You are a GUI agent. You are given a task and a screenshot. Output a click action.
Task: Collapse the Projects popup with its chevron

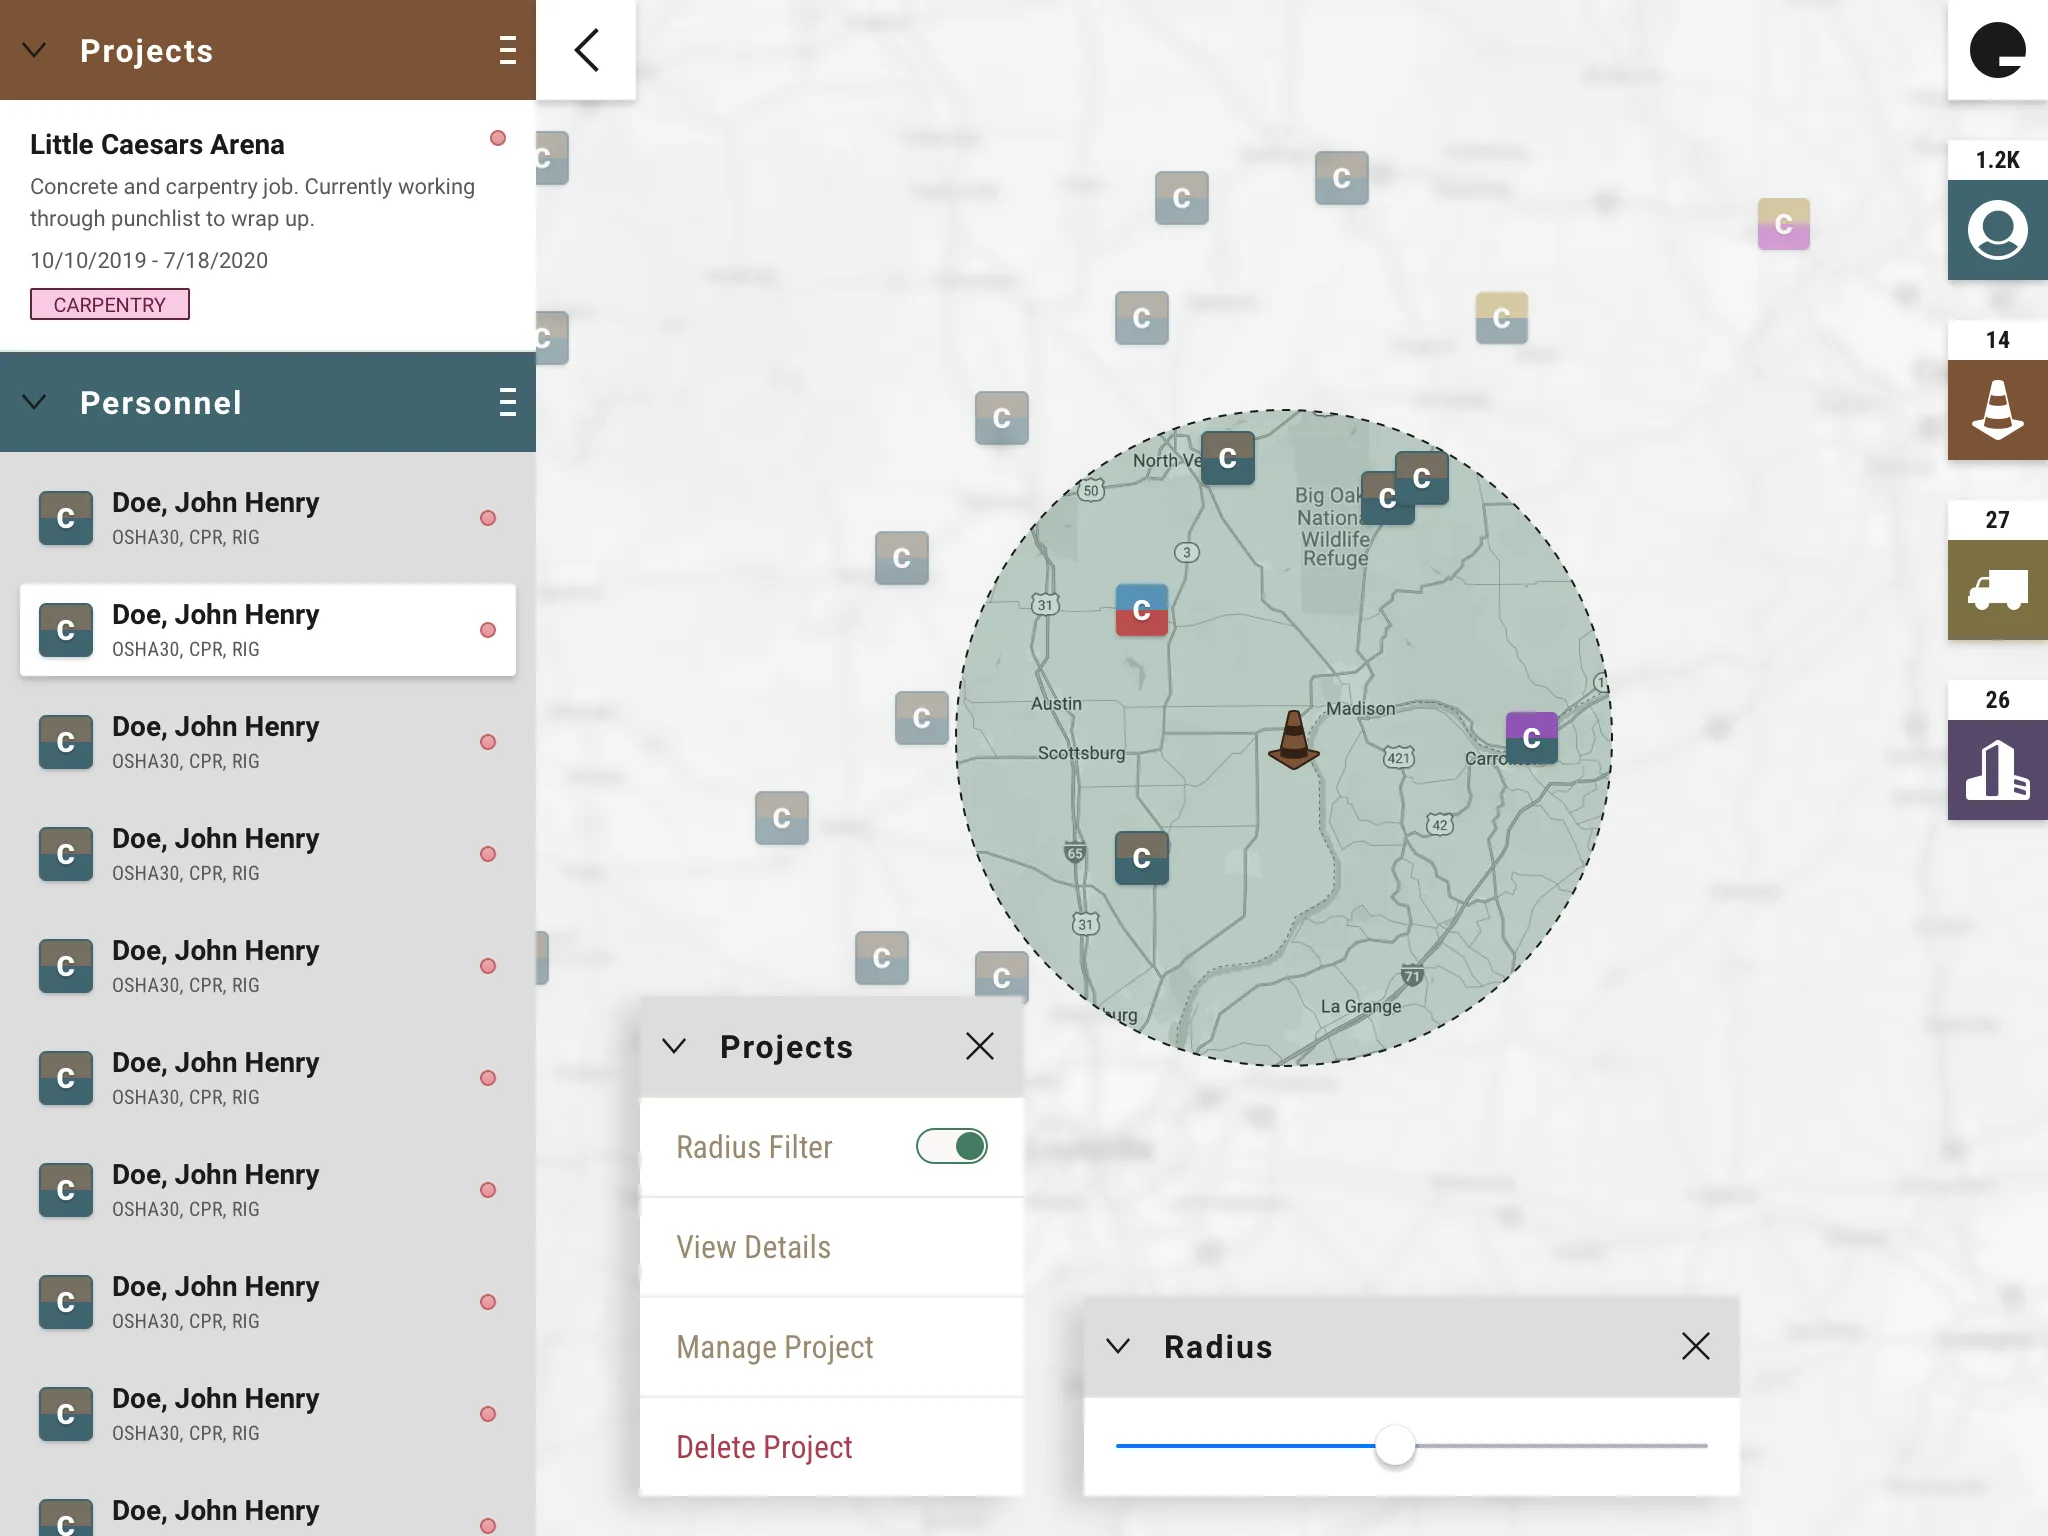click(674, 1046)
